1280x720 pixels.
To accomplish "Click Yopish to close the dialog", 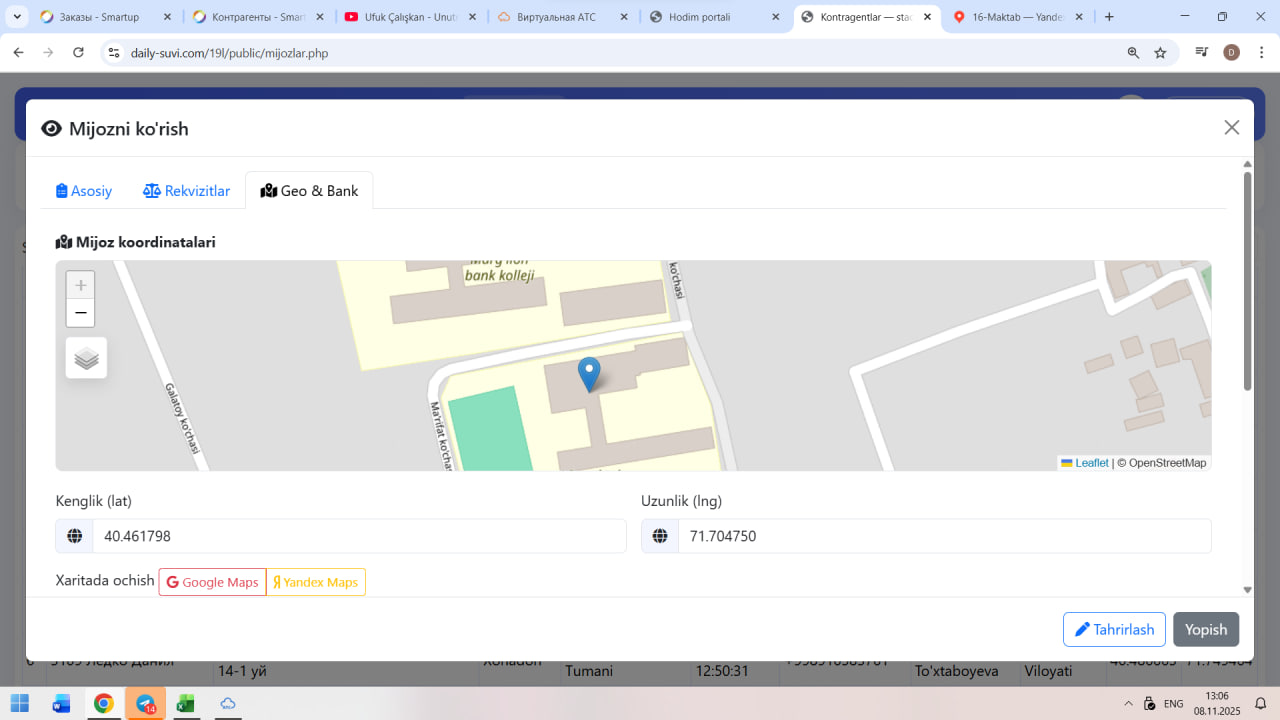I will coord(1206,630).
